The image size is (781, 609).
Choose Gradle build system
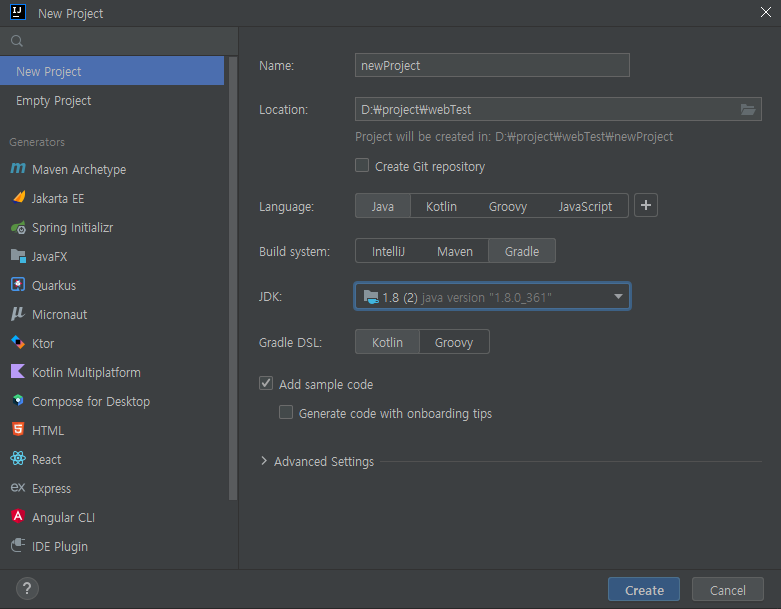tap(522, 251)
